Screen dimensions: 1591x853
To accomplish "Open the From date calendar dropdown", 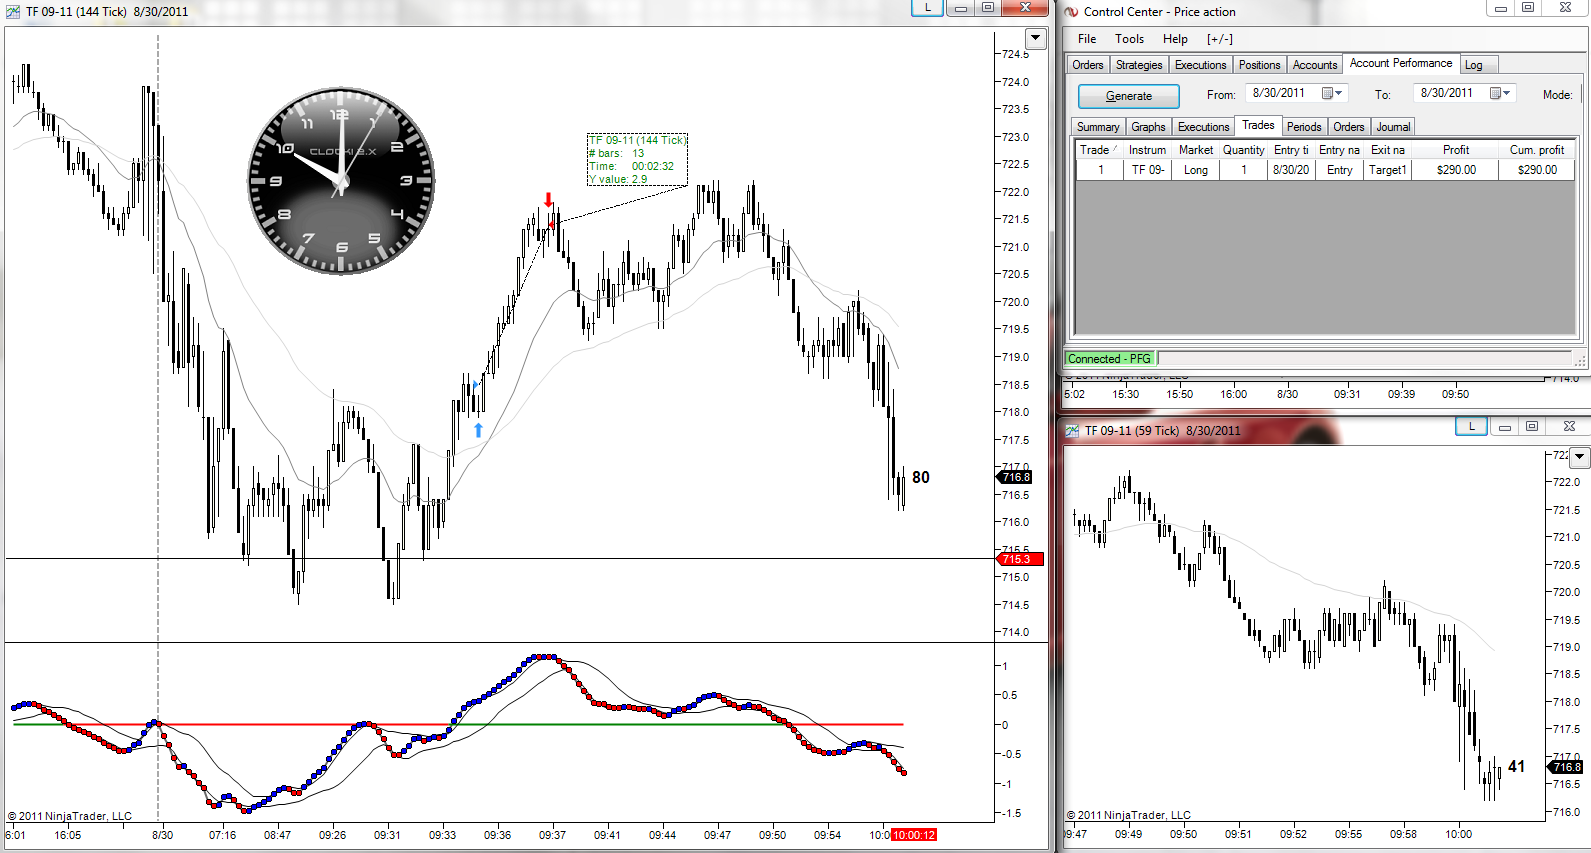I will coord(1333,93).
